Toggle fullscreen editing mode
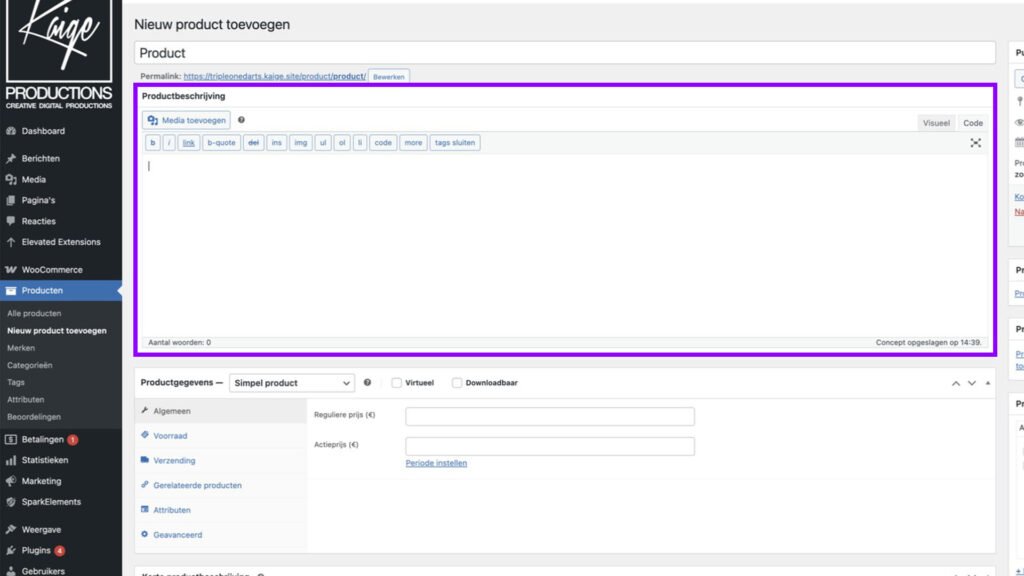The image size is (1024, 576). [x=975, y=142]
